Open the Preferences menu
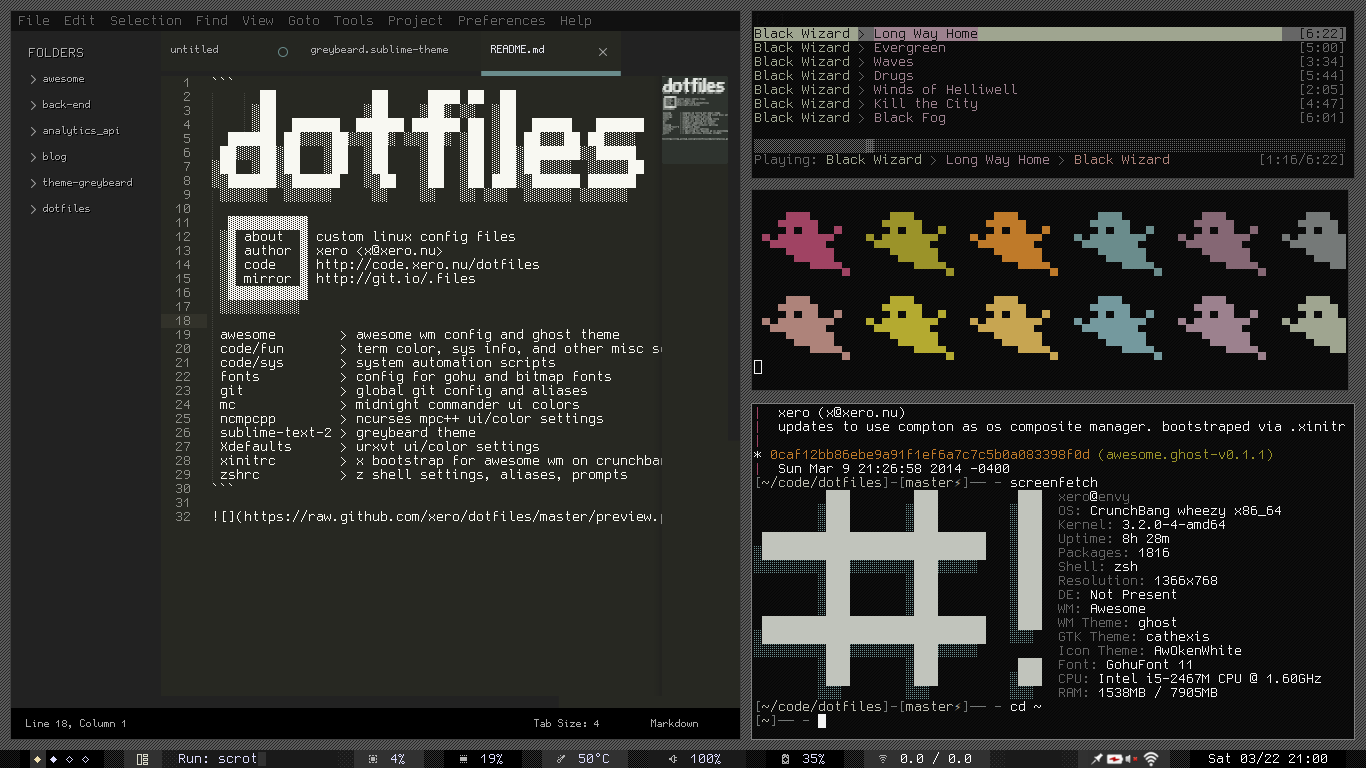1366x768 pixels. click(502, 20)
